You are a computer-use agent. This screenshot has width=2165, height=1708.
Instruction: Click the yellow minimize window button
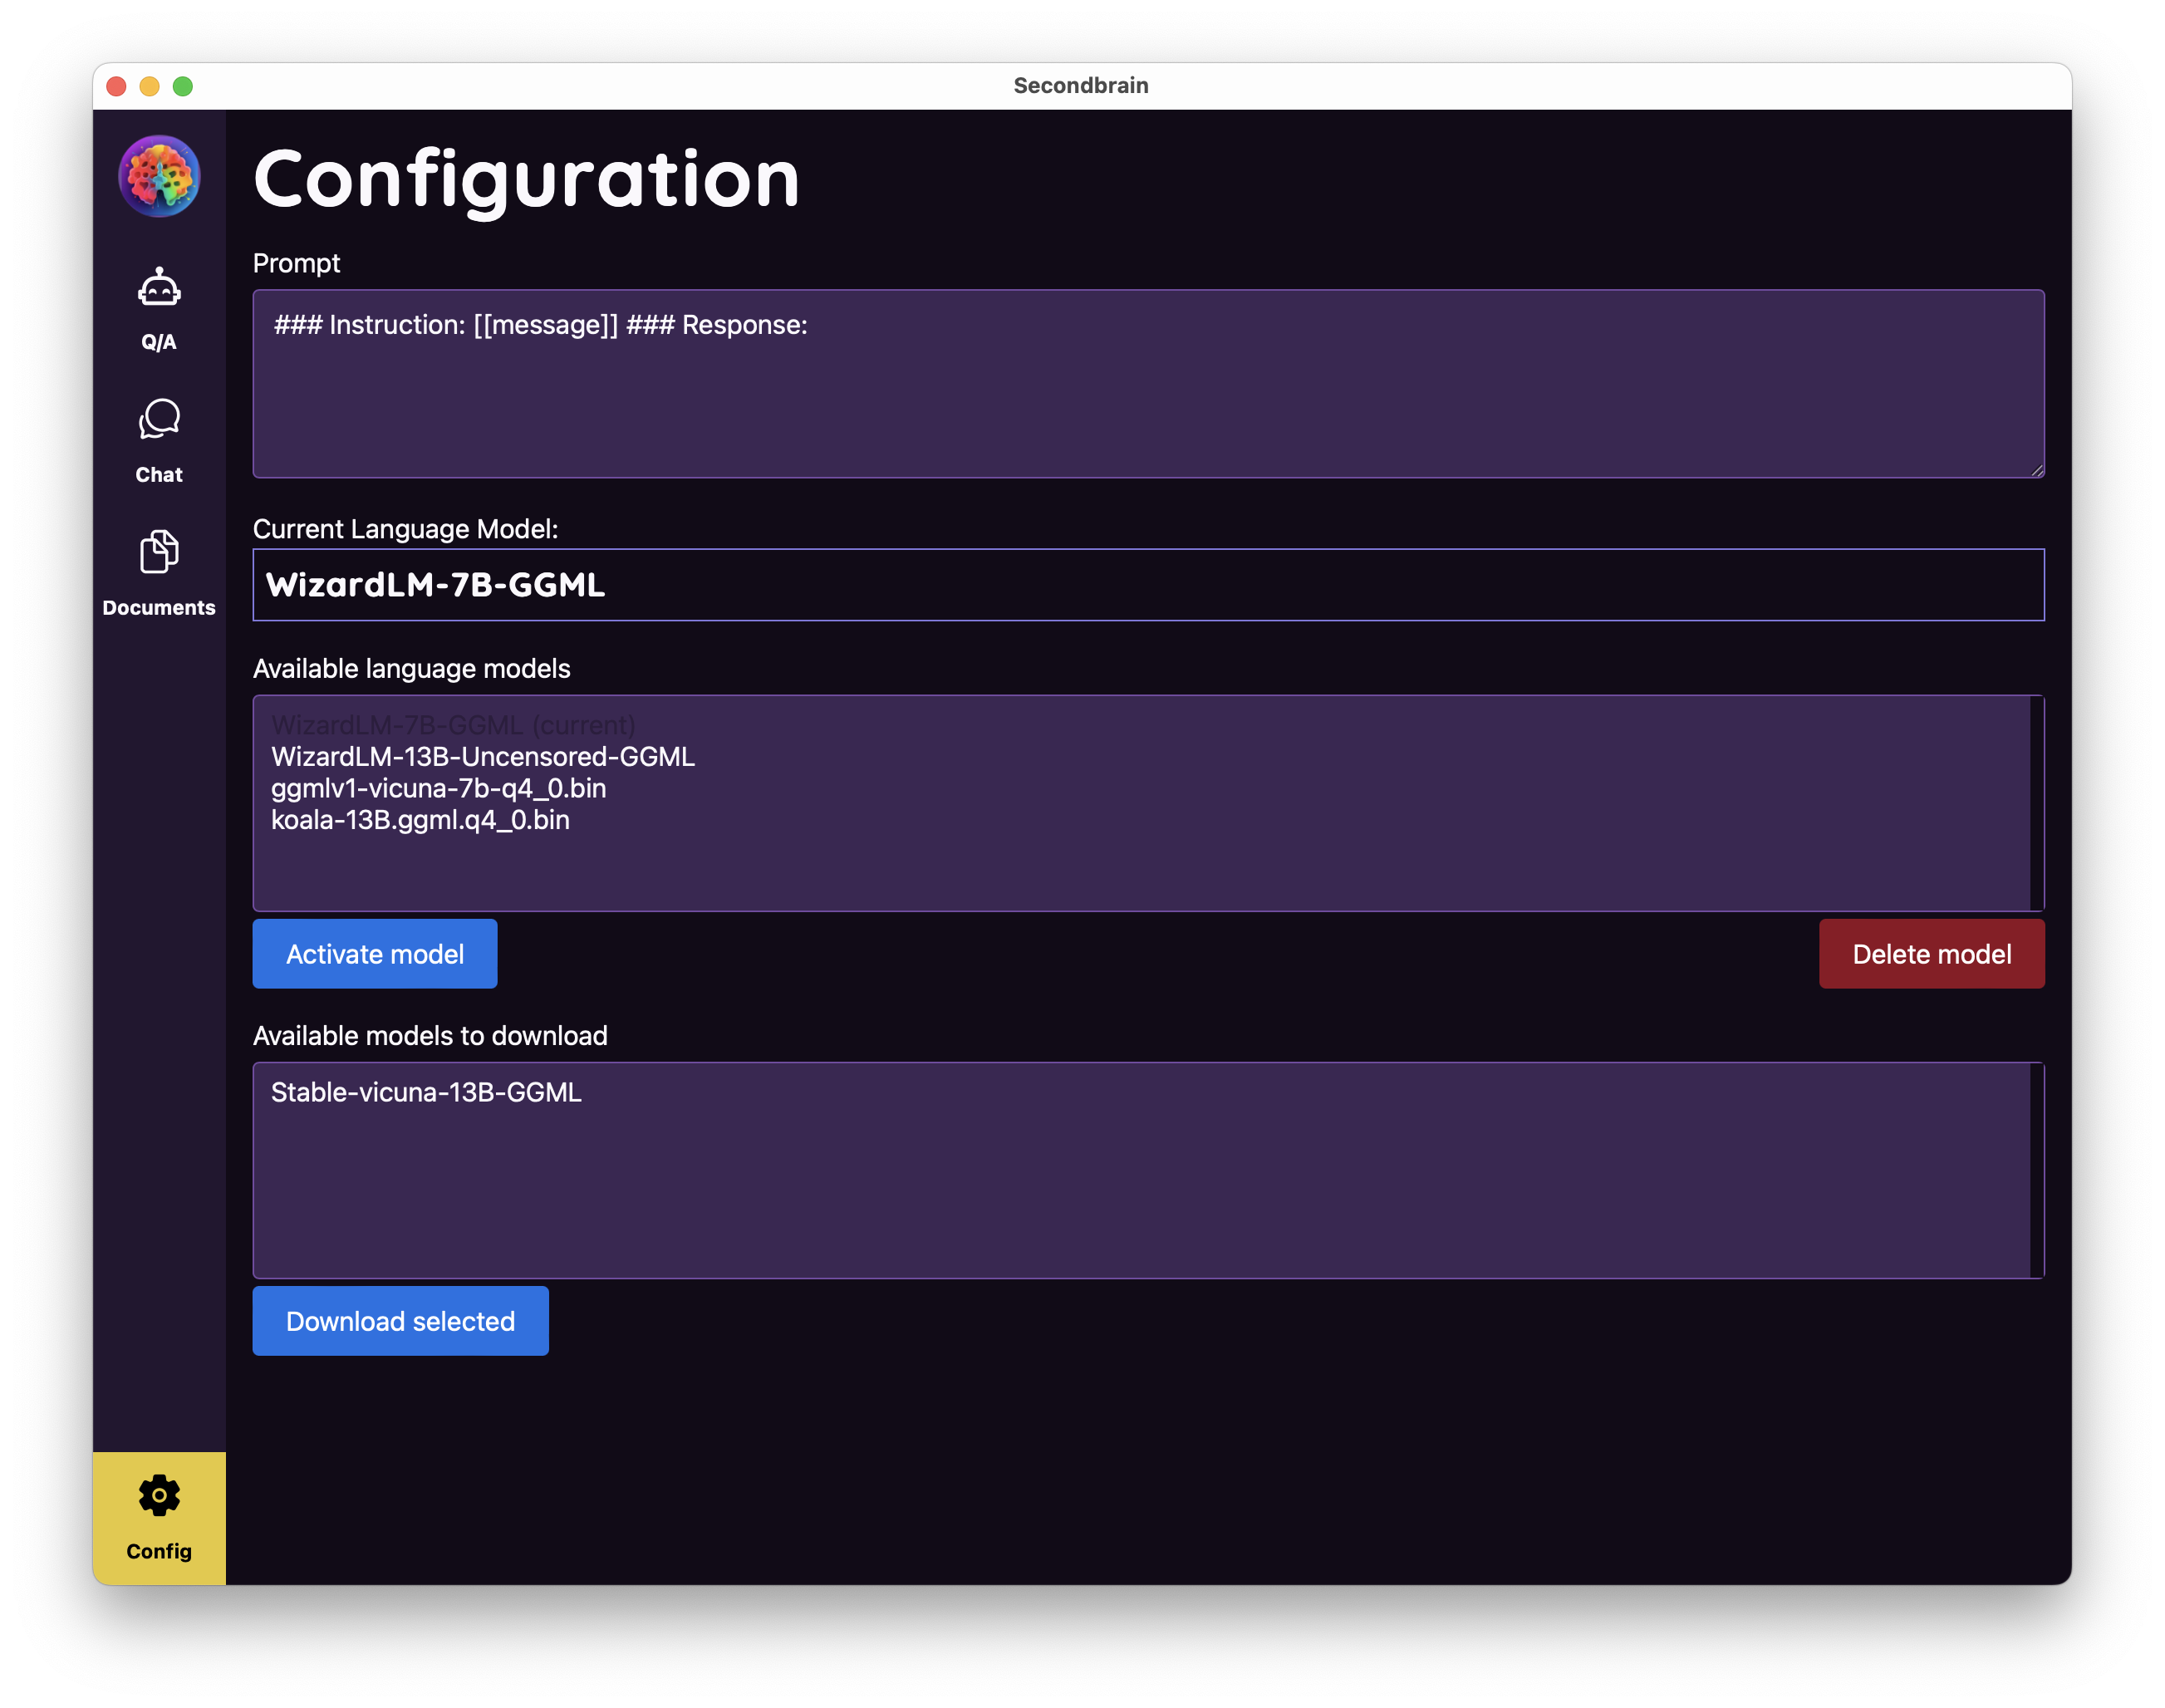click(149, 86)
